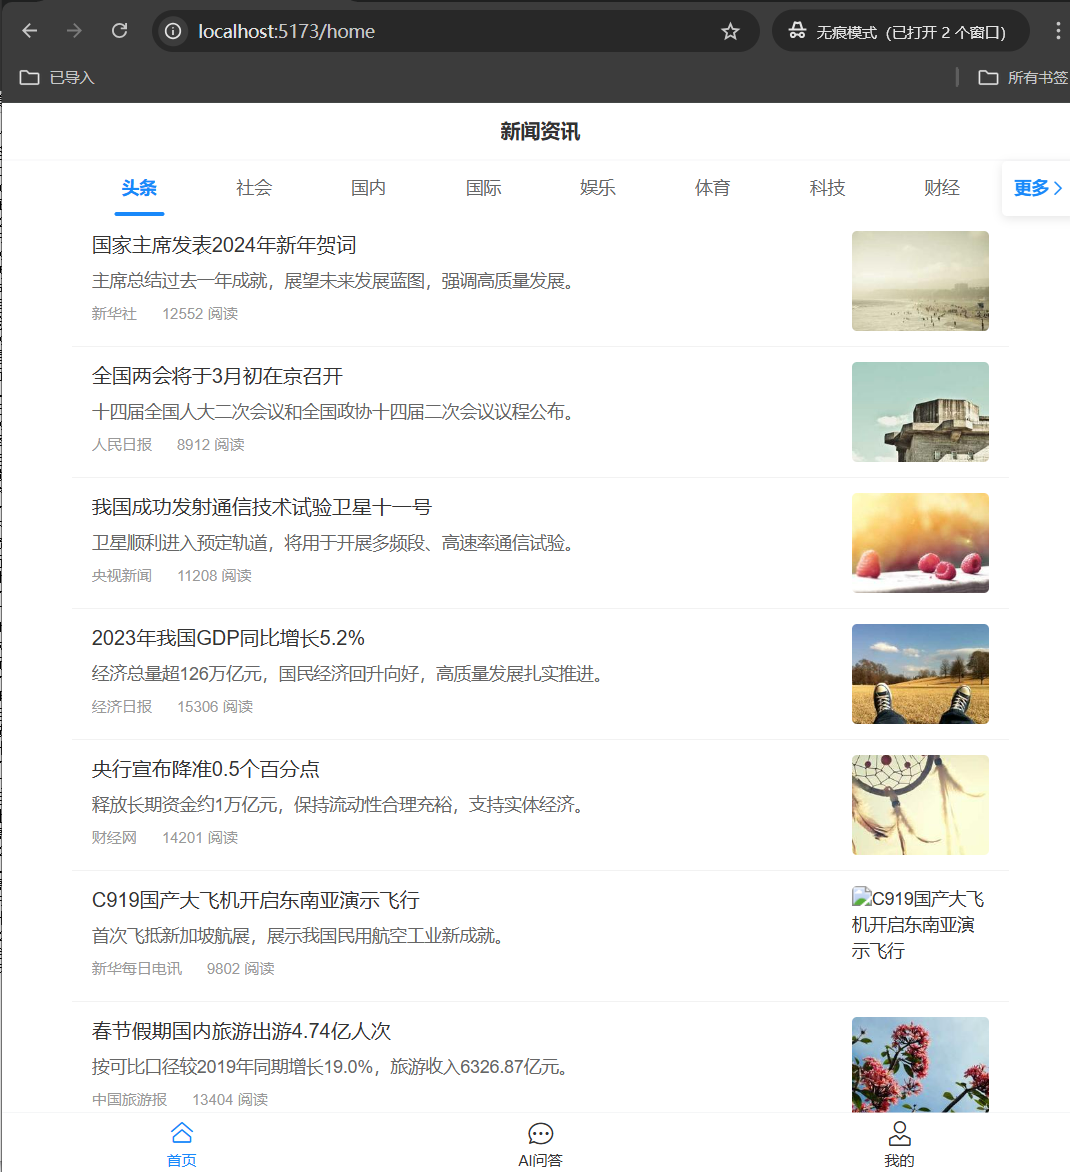Switch to the 体育 tab
The image size is (1070, 1172).
pyautogui.click(x=712, y=188)
